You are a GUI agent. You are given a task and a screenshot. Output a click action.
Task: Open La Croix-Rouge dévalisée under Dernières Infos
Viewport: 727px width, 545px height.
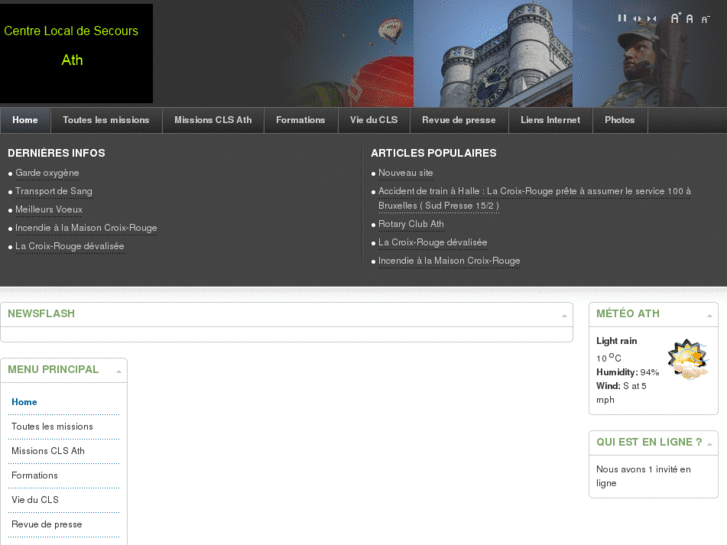[x=70, y=246]
